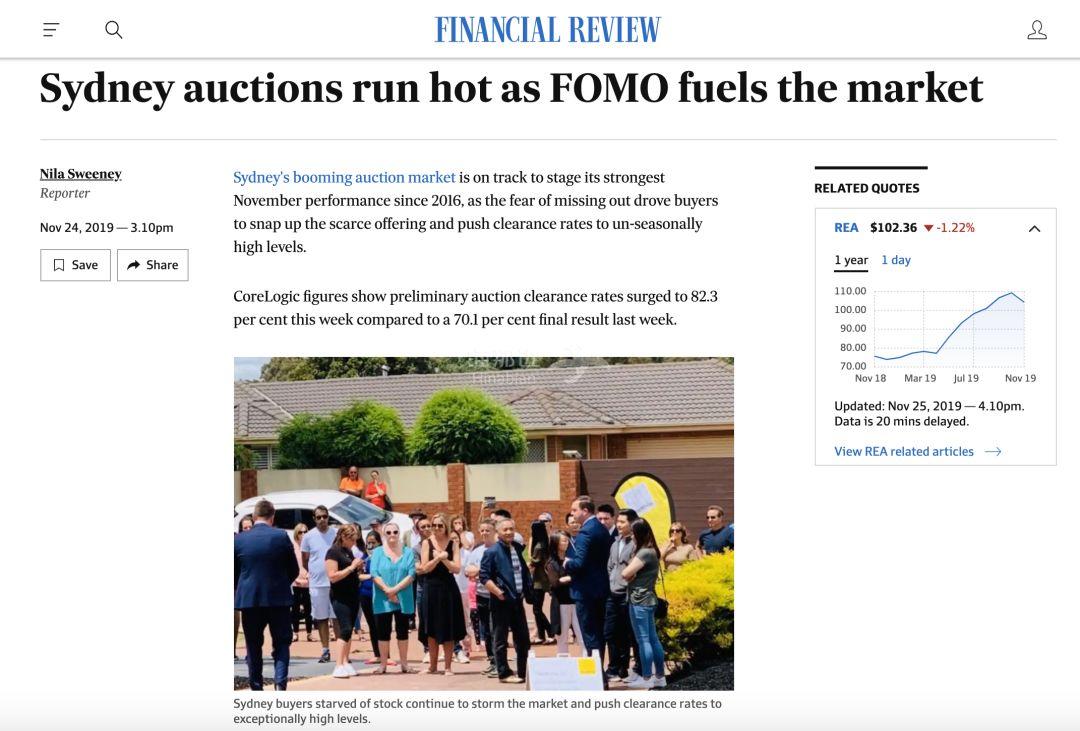Open the hamburger navigation menu
Screen dimensions: 1080x731
51,30
